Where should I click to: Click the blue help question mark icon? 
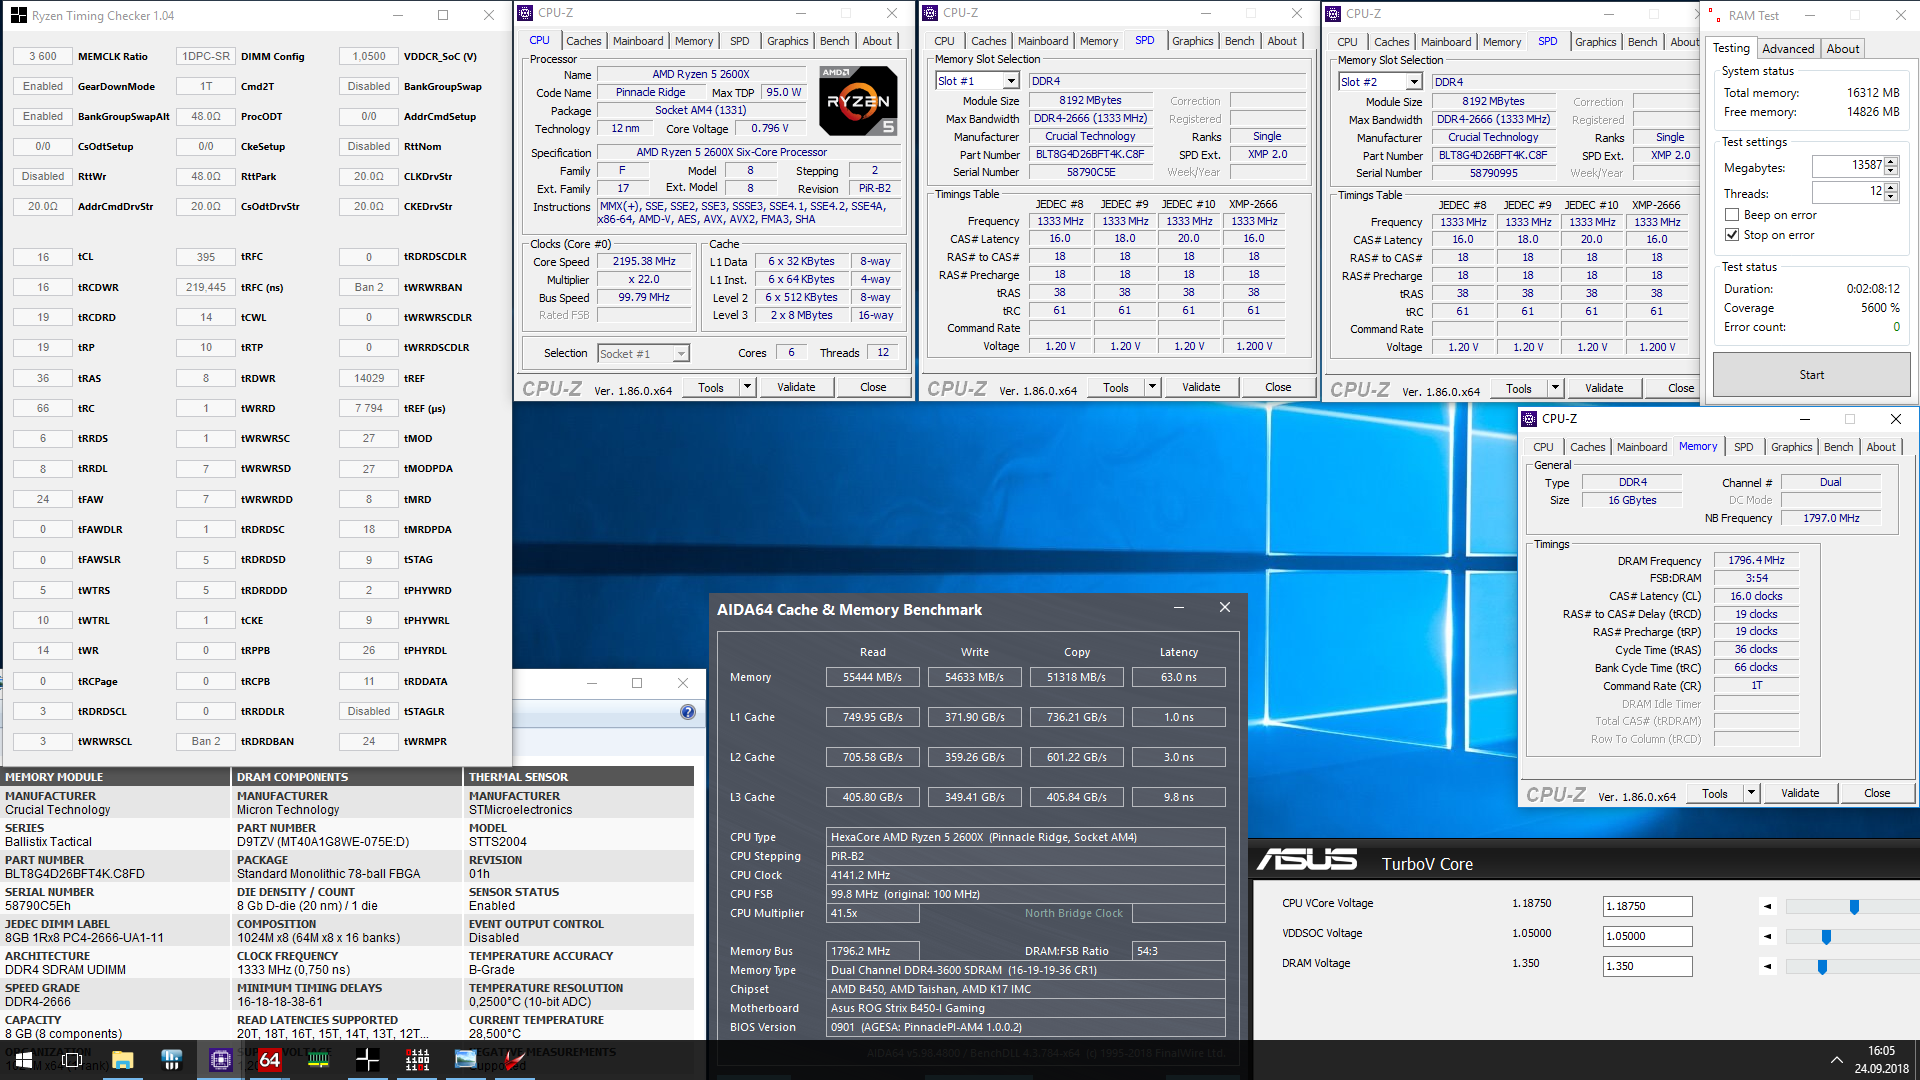(688, 712)
